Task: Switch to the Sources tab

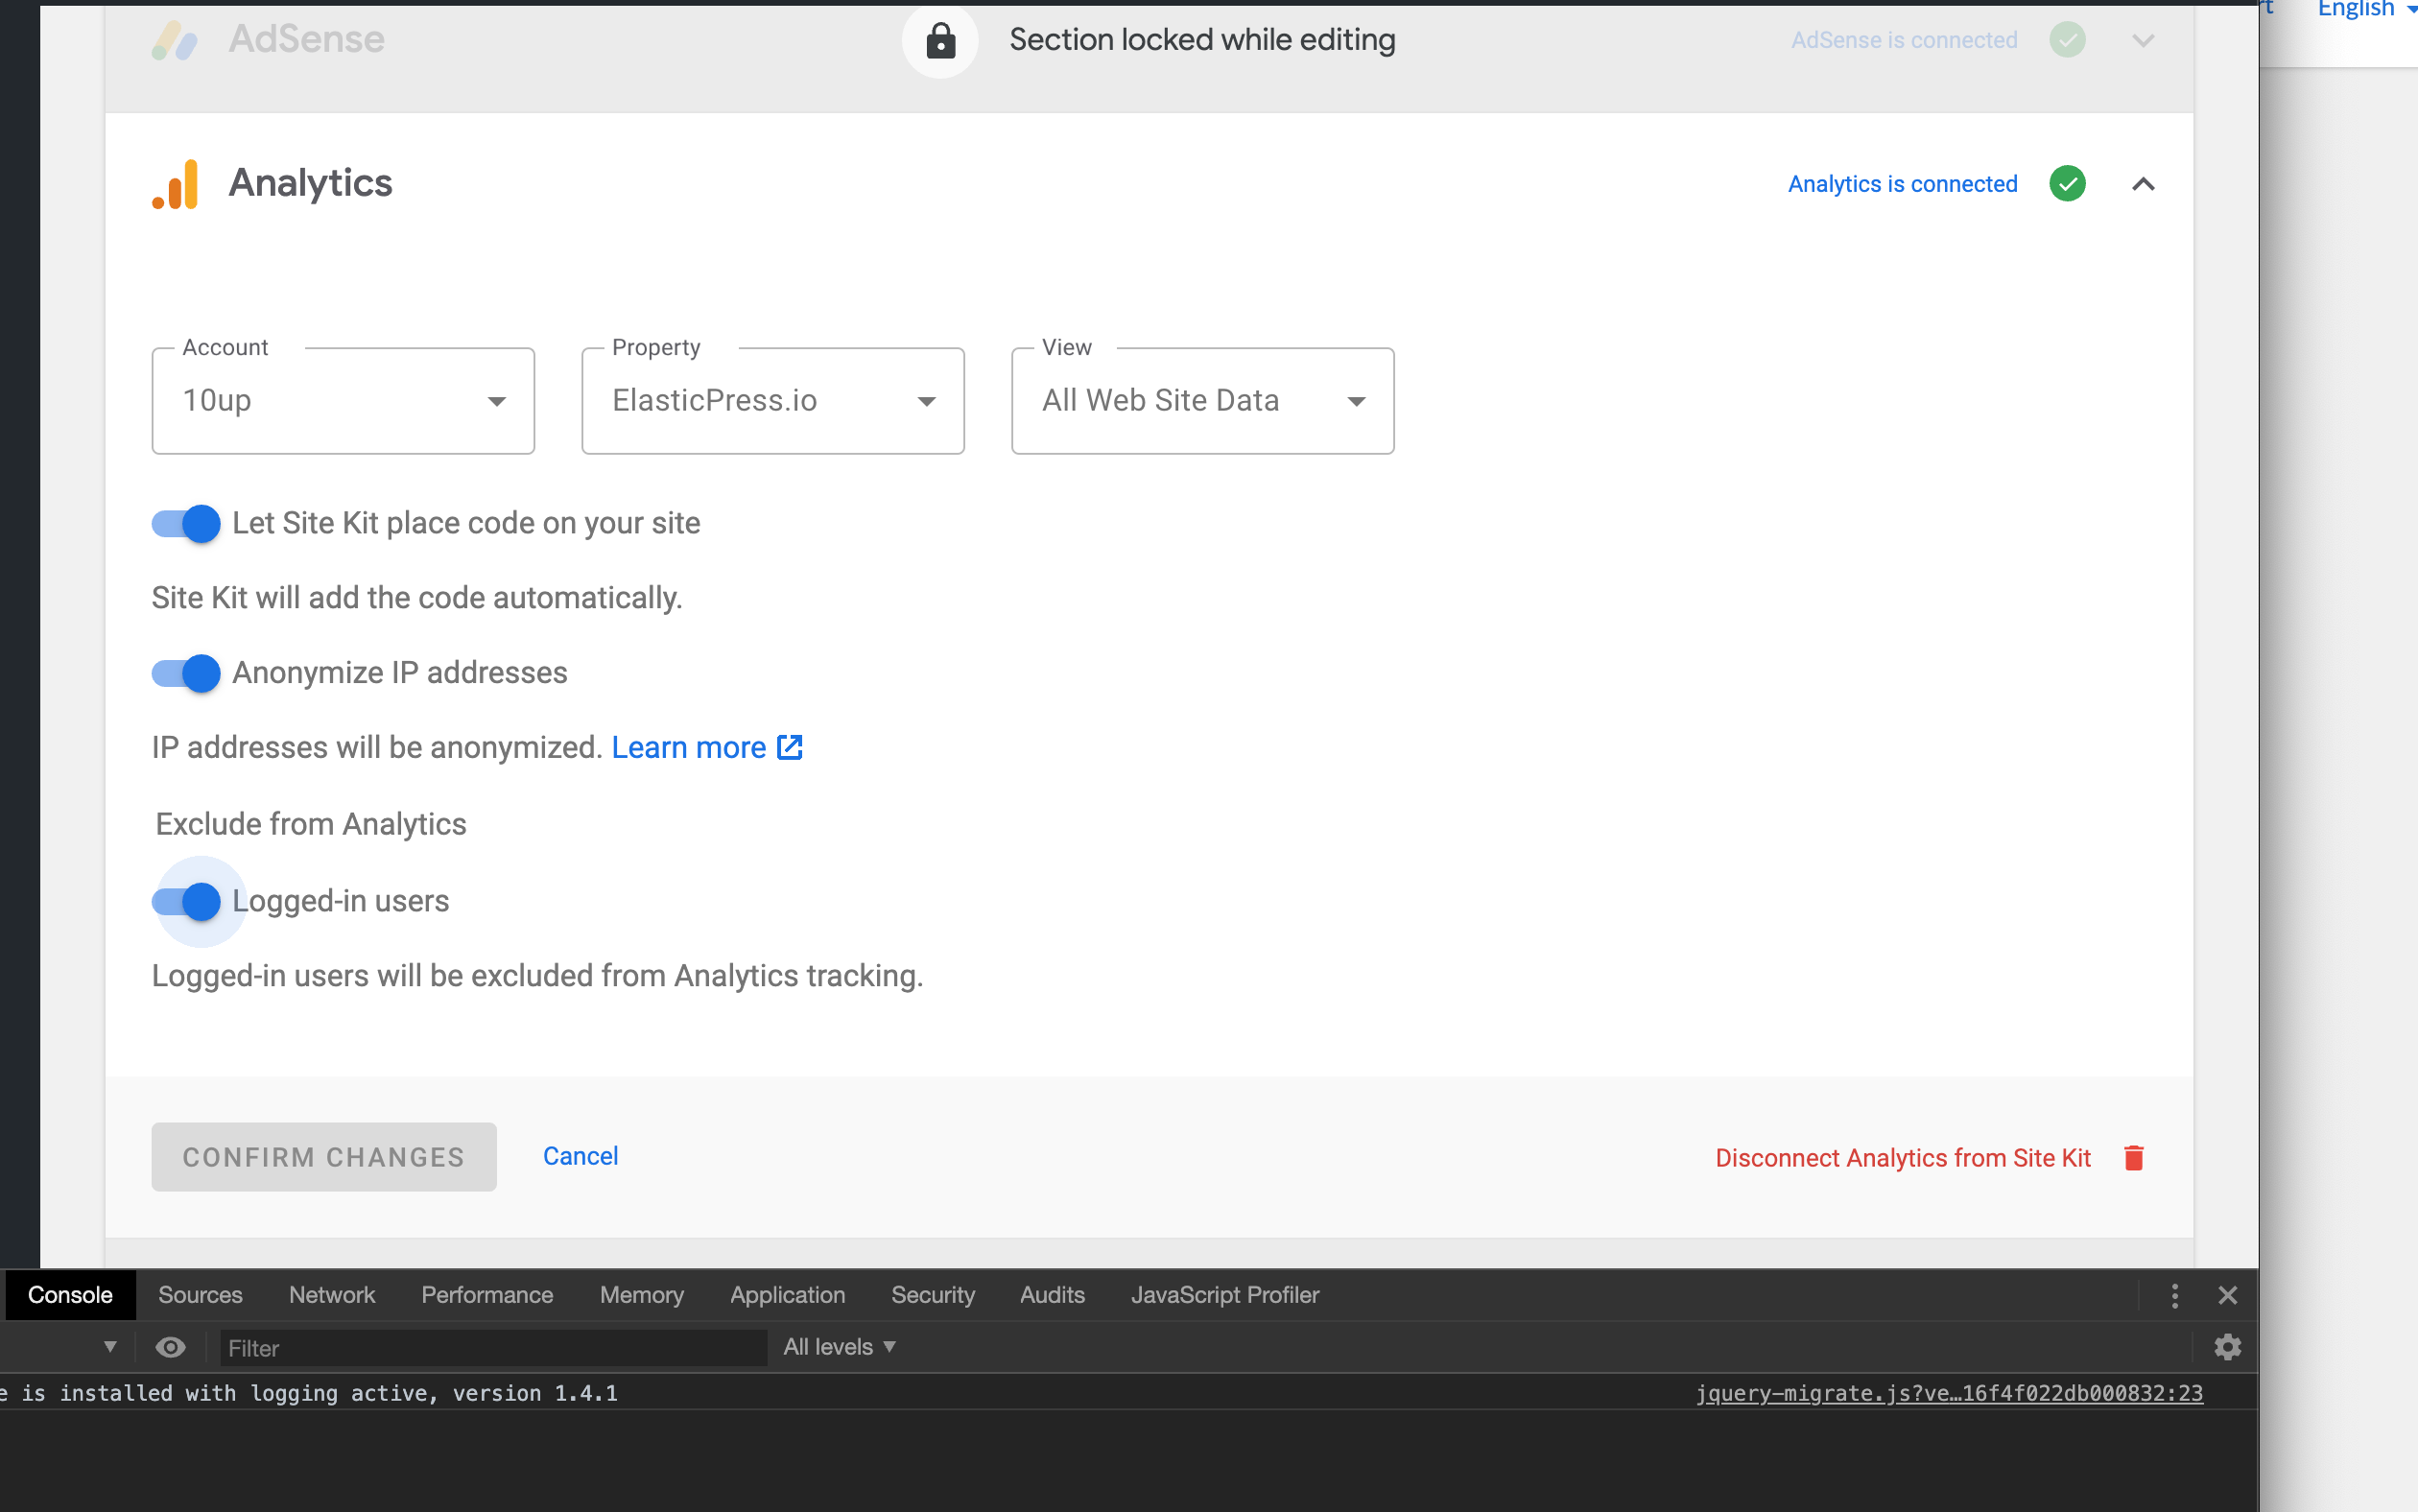Action: tap(200, 1295)
